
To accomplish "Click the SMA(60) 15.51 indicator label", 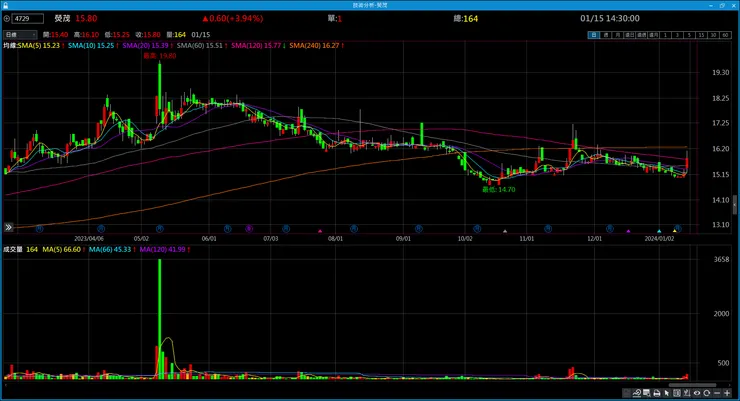I will coord(200,45).
